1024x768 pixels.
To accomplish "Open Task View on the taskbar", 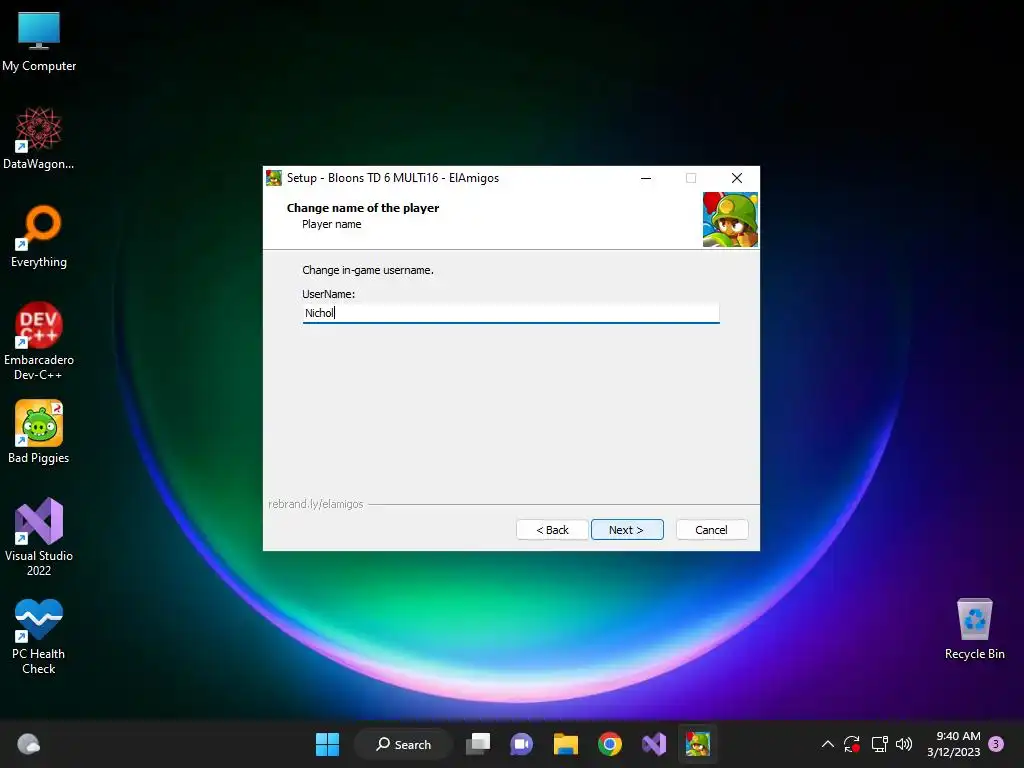I will (x=478, y=744).
